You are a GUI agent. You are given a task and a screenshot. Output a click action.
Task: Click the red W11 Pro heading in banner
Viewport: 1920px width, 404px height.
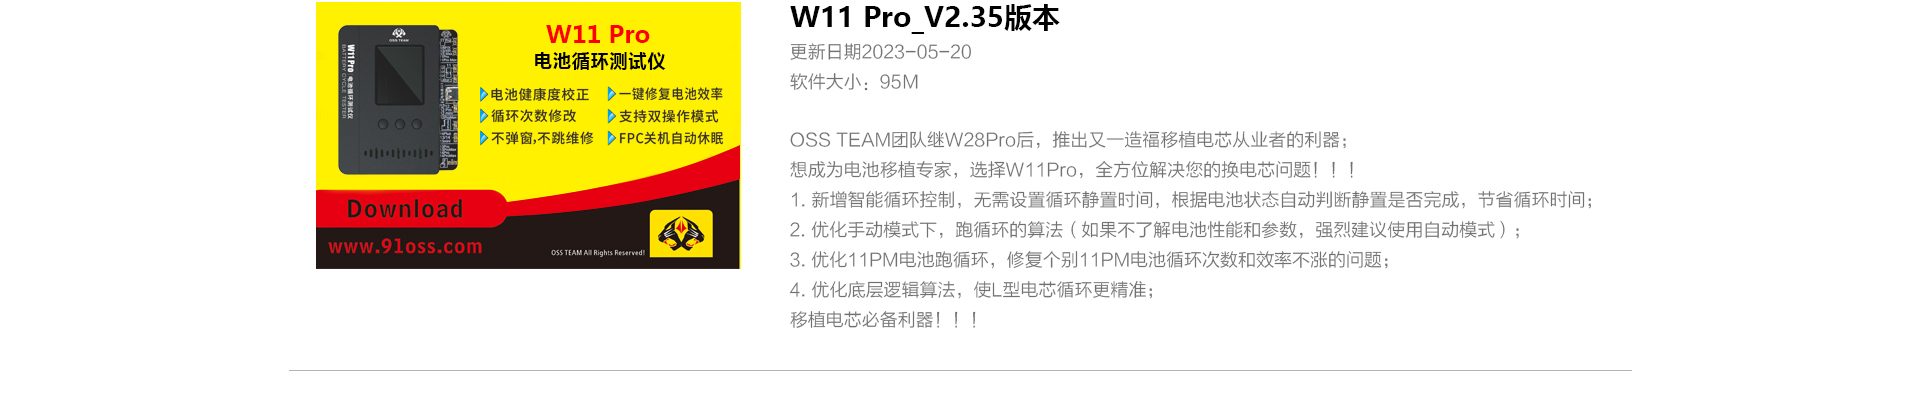tap(598, 35)
